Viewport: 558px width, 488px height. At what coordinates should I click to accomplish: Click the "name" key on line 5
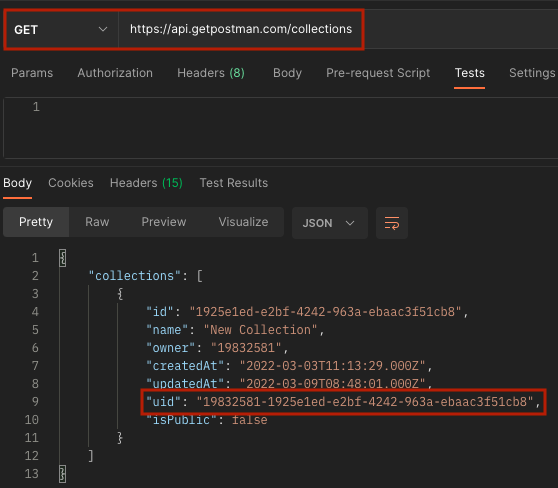click(x=167, y=330)
